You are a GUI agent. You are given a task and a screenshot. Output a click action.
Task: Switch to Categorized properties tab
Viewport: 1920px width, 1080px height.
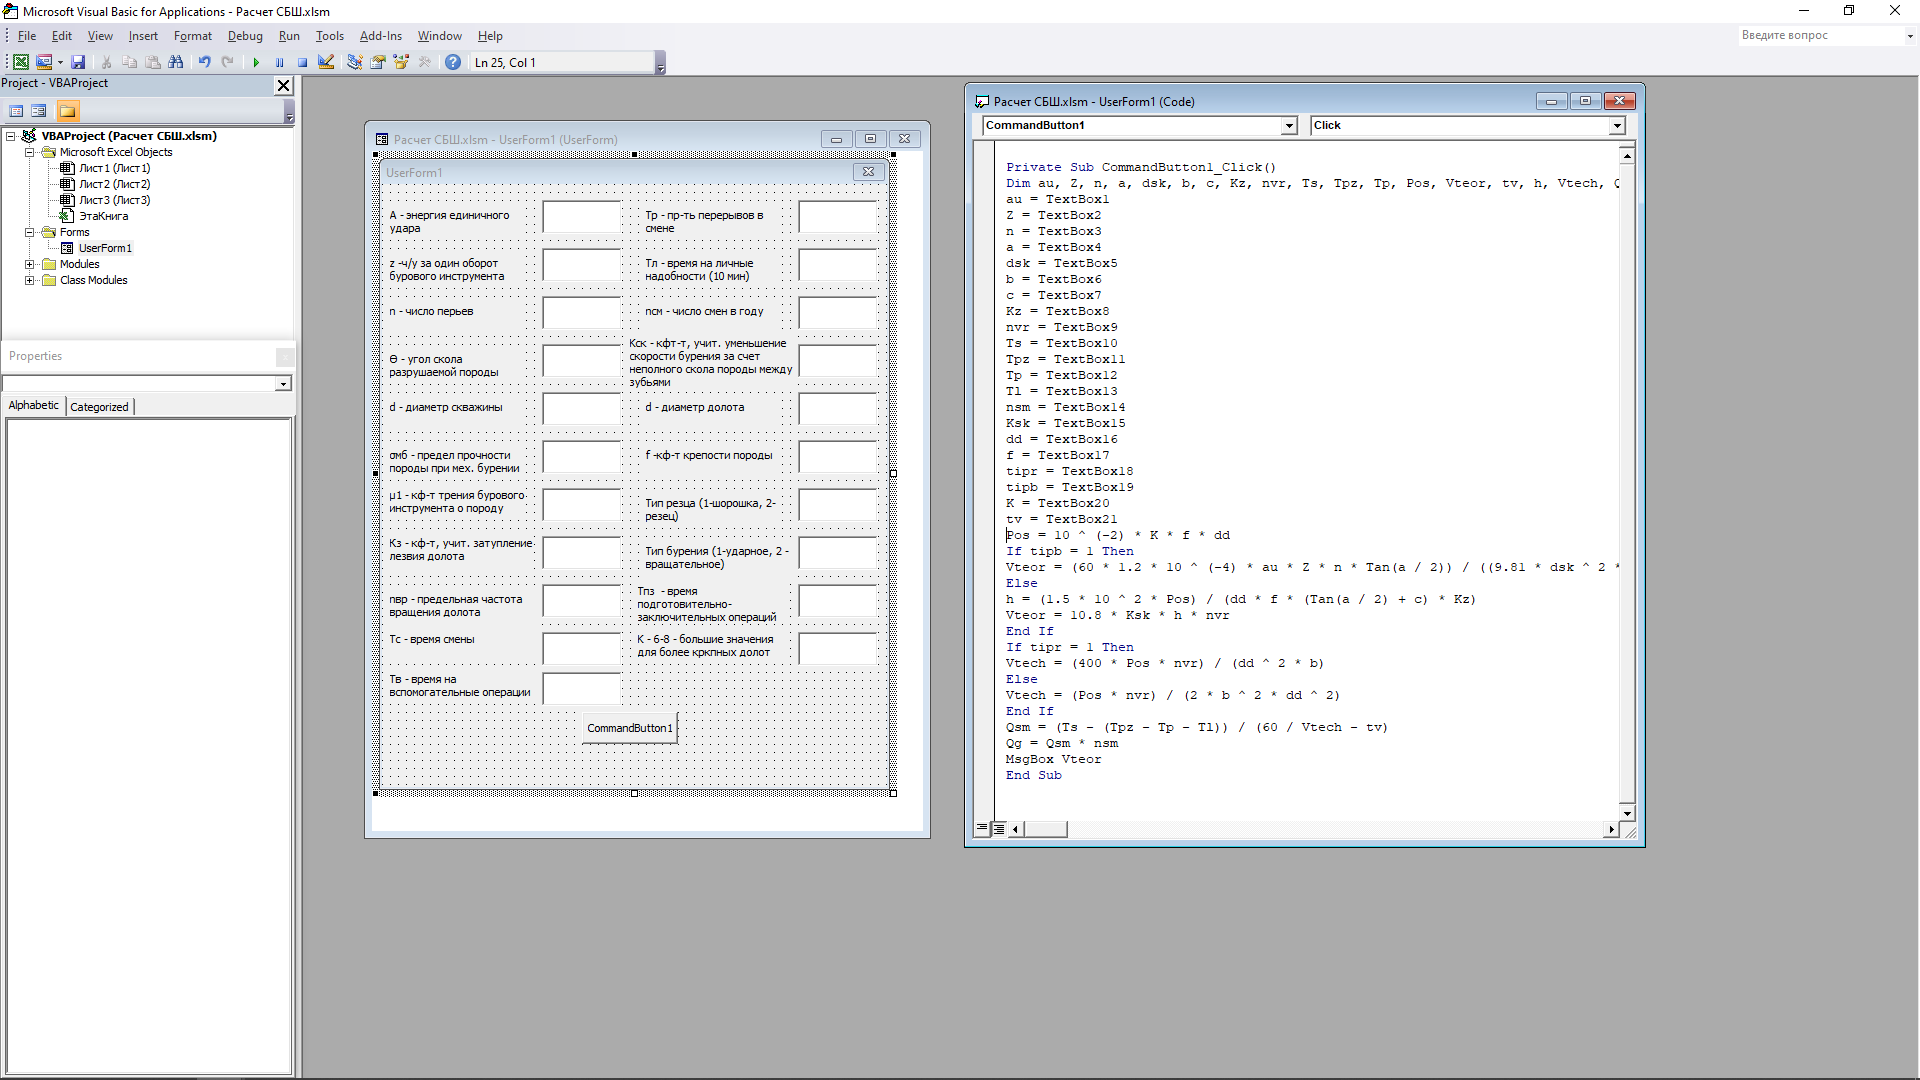coord(99,407)
